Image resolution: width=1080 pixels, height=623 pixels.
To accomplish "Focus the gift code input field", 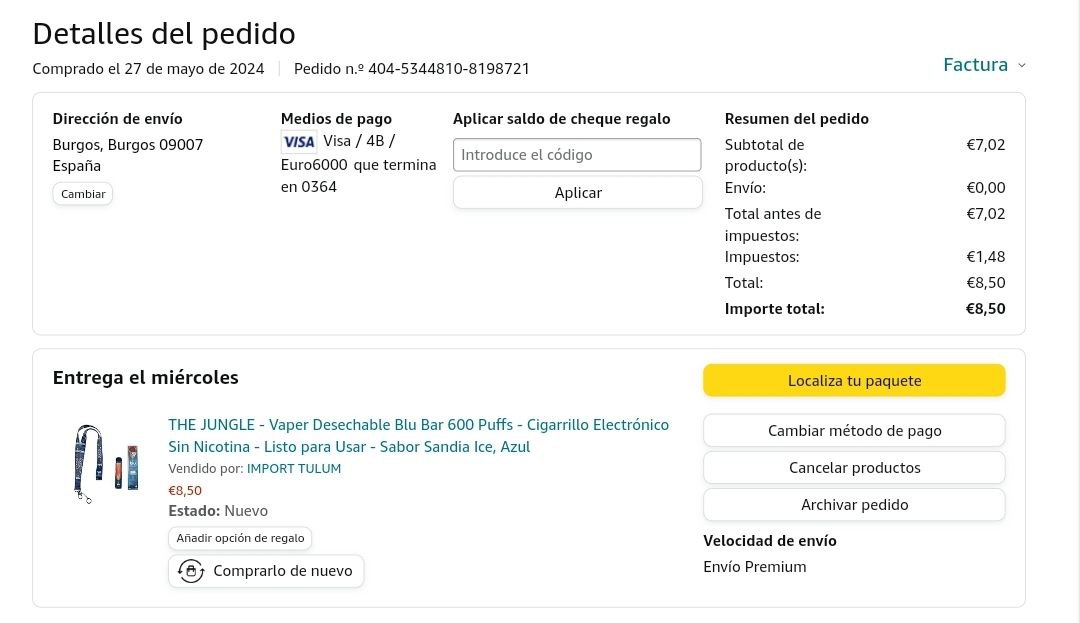I will 577,155.
